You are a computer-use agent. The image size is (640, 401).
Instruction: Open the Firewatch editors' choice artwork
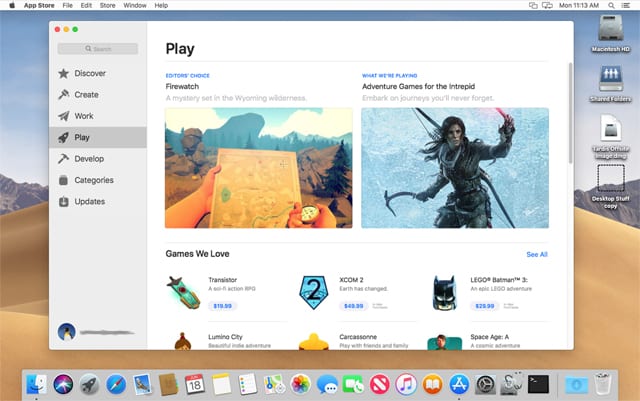(x=258, y=167)
